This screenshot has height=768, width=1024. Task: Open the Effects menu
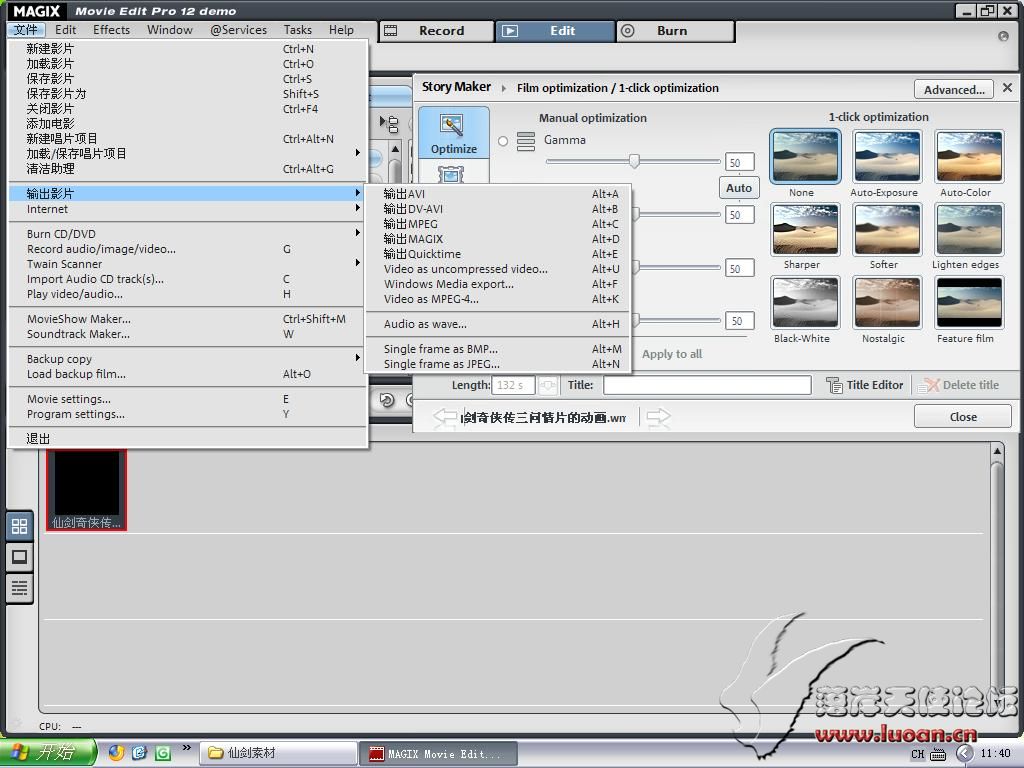click(x=112, y=30)
